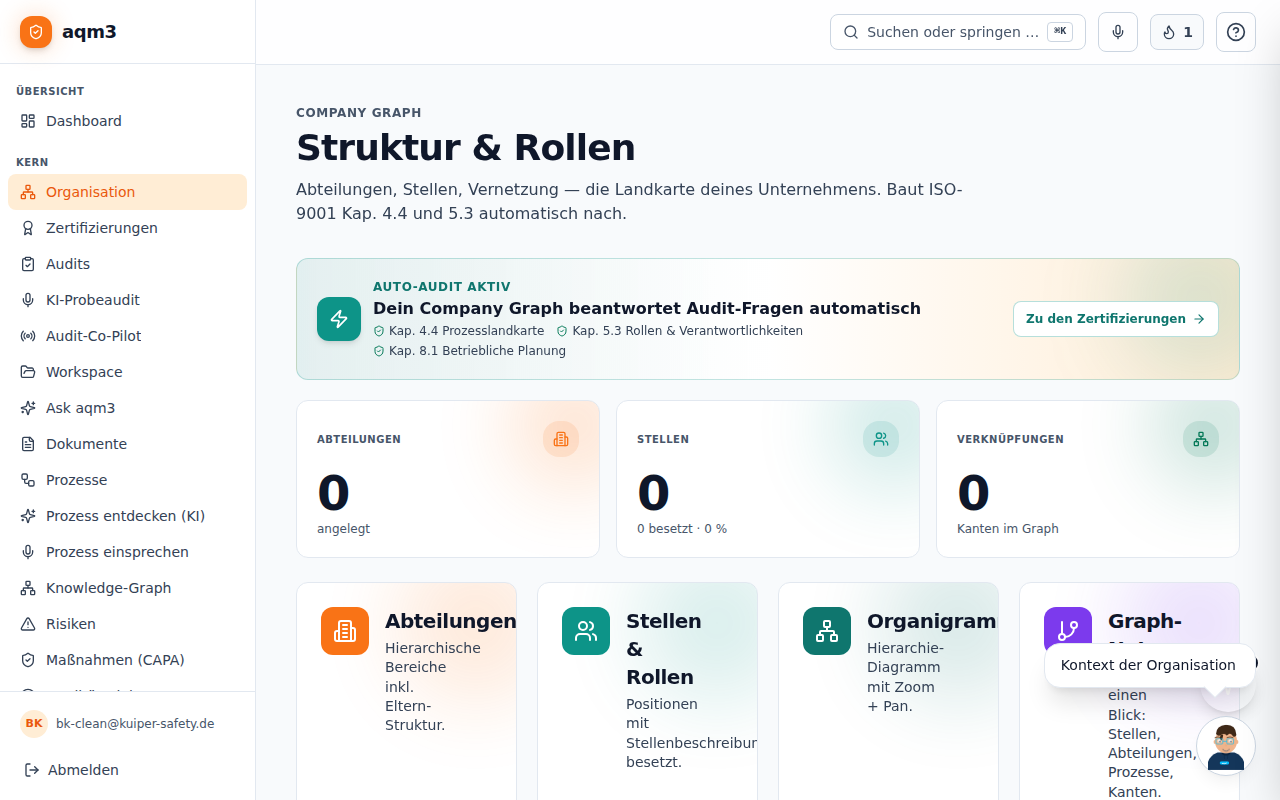The width and height of the screenshot is (1280, 800).
Task: Open KI-Probeaudit from the sidebar
Action: click(x=127, y=300)
